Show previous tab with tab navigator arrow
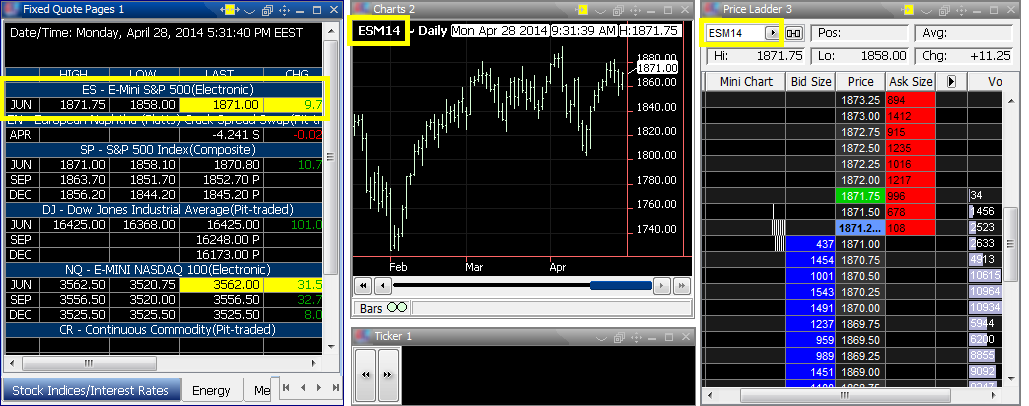This screenshot has width=1029, height=406. point(303,387)
